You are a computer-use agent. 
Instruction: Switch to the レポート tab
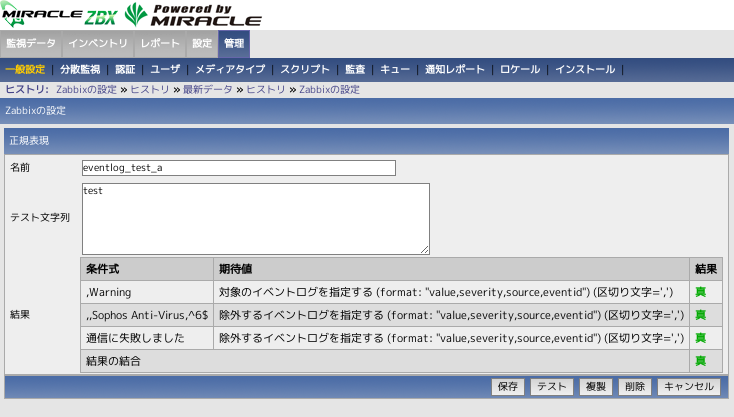click(161, 44)
